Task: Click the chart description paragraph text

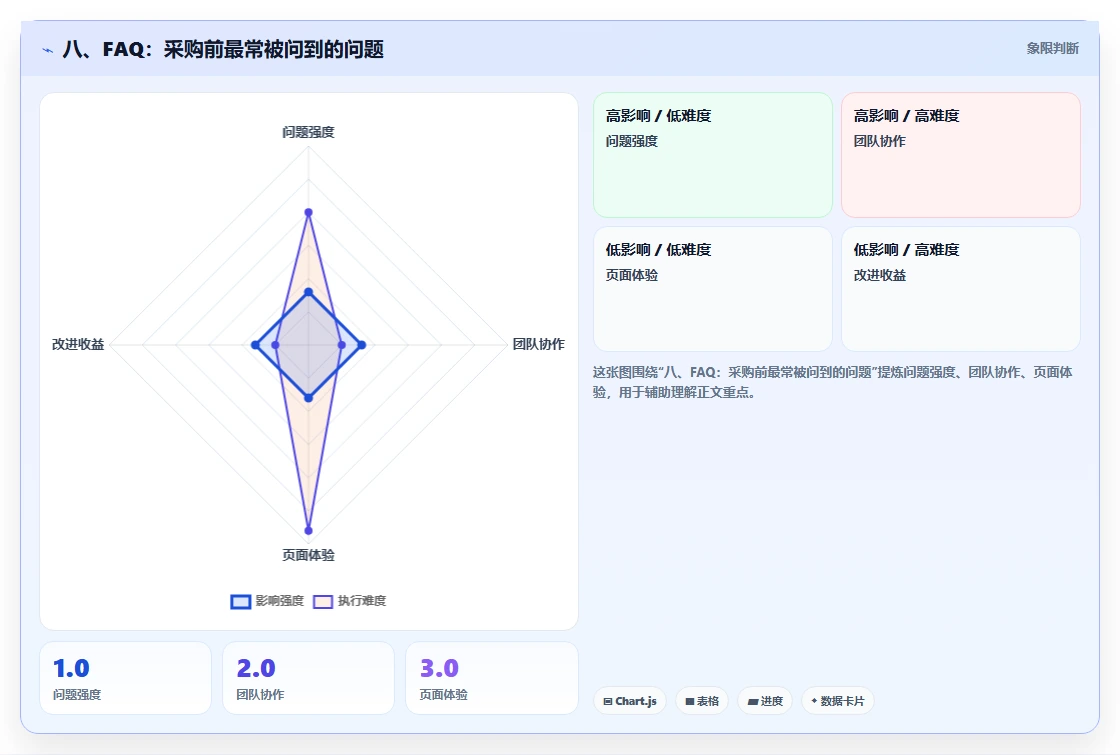Action: tap(832, 382)
